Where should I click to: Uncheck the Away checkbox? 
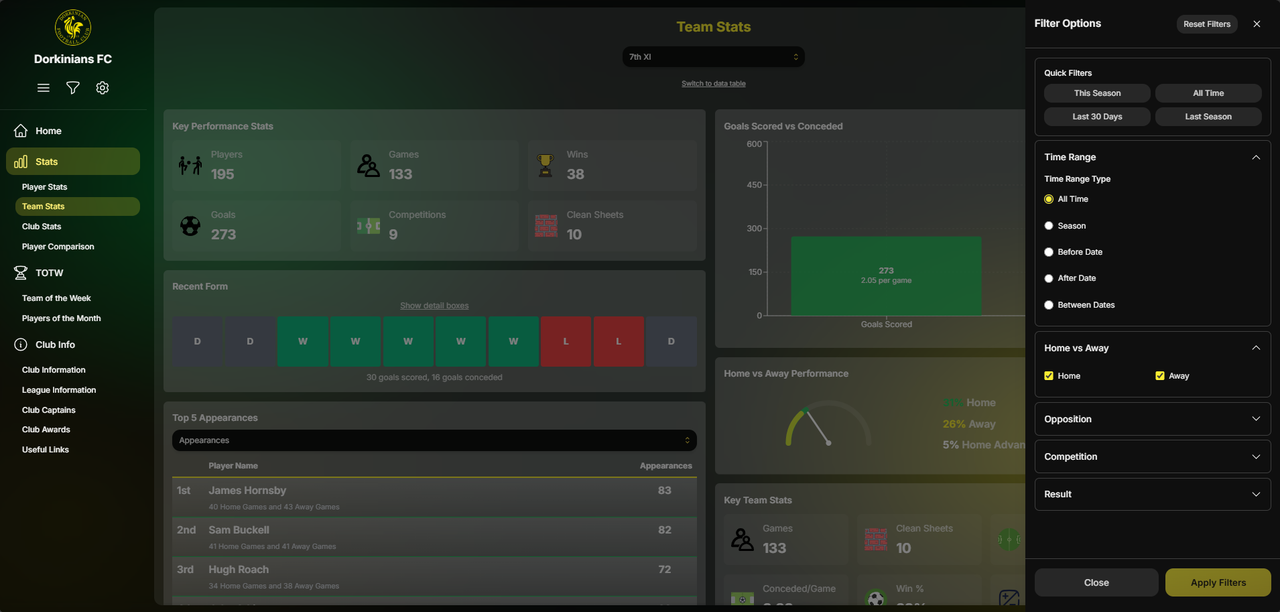(x=1160, y=376)
